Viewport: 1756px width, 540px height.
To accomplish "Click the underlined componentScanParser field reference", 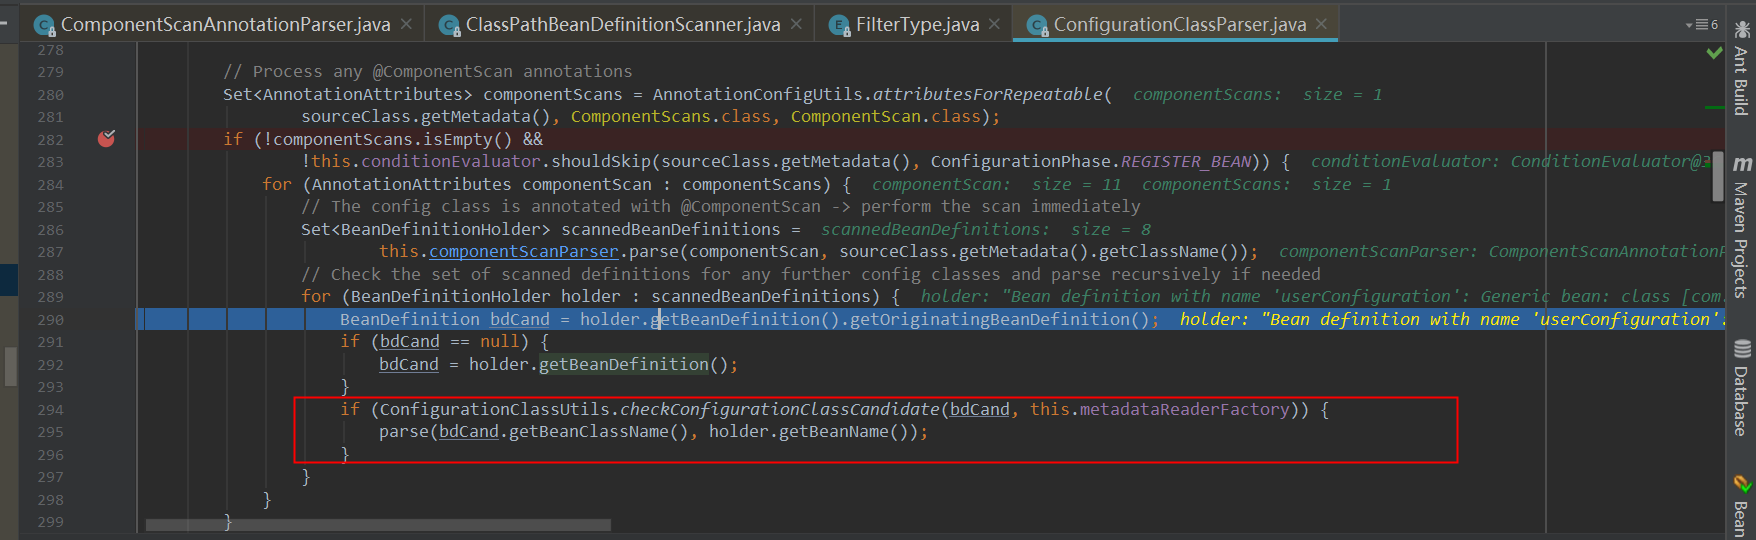I will point(523,252).
